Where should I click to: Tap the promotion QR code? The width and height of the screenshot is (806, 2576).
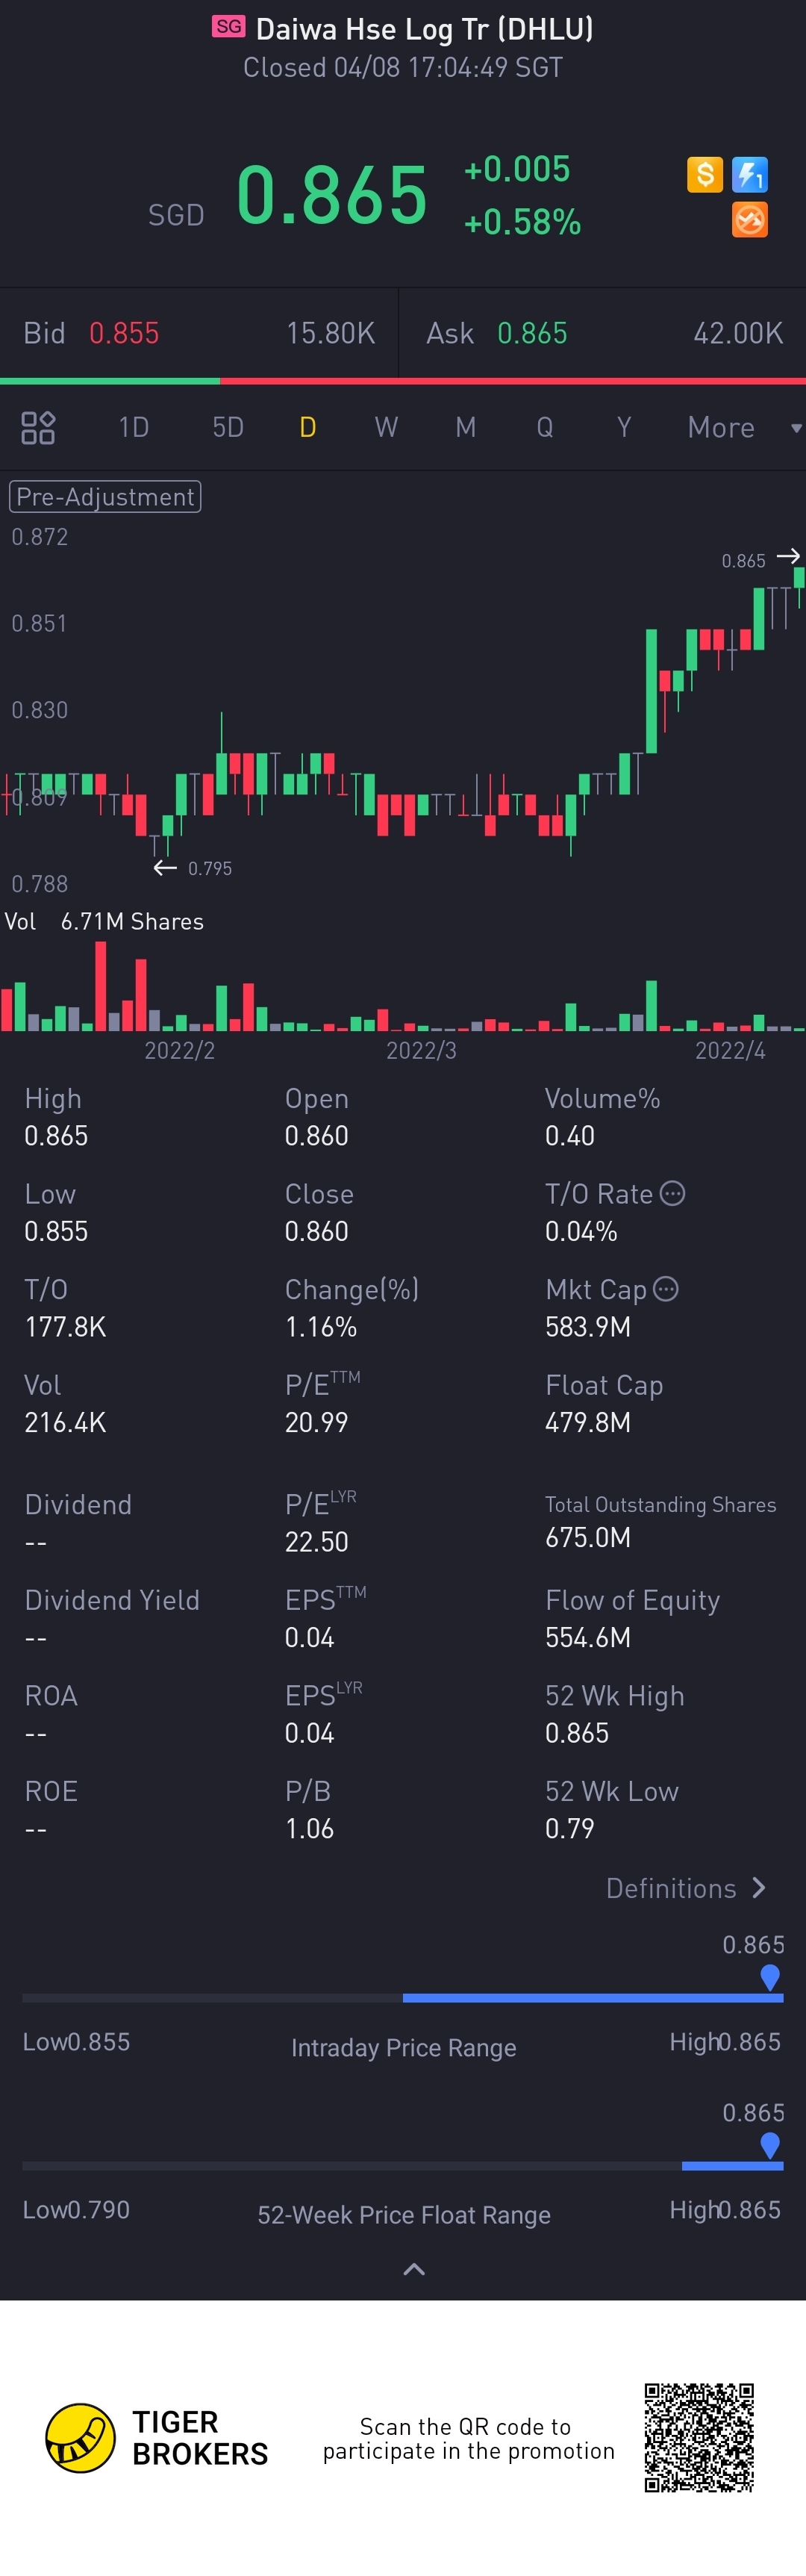[x=699, y=2437]
